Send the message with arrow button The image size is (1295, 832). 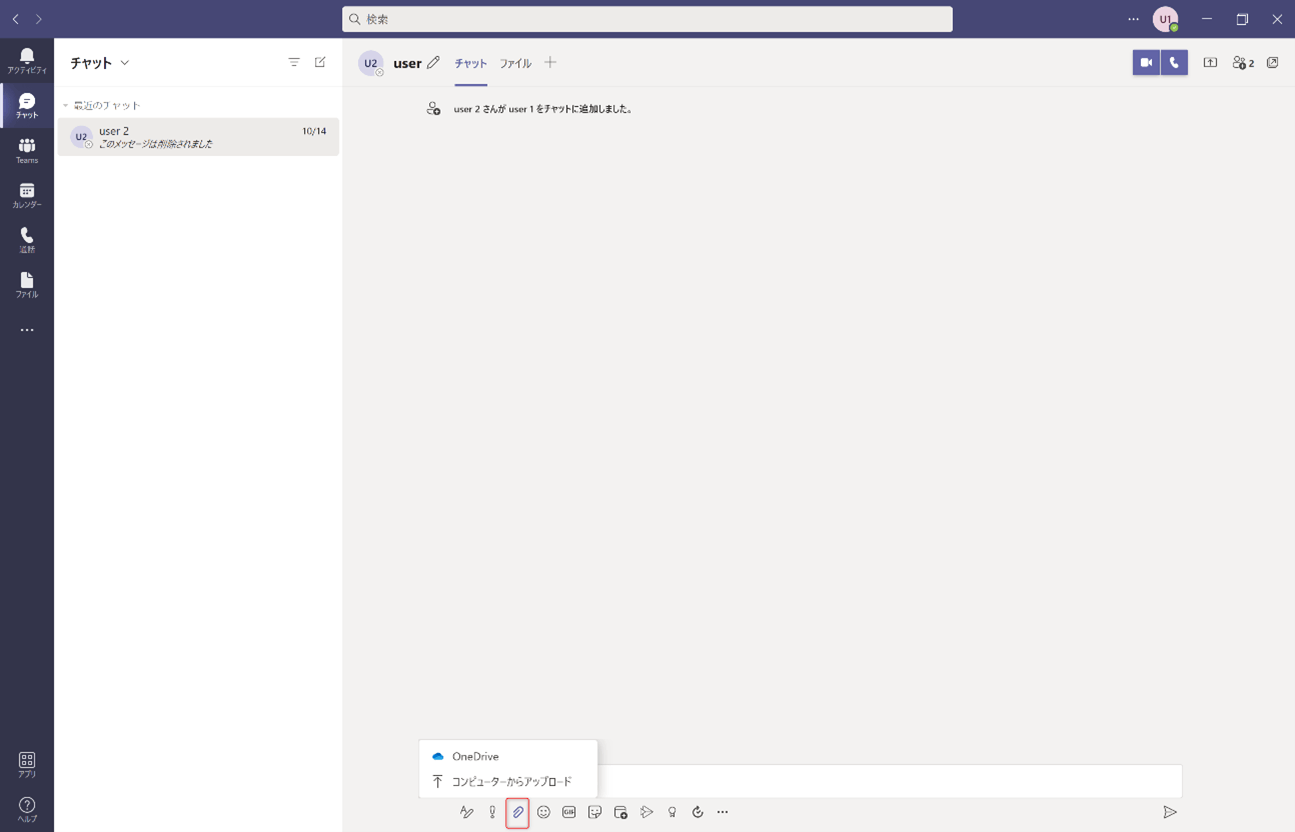click(1169, 812)
